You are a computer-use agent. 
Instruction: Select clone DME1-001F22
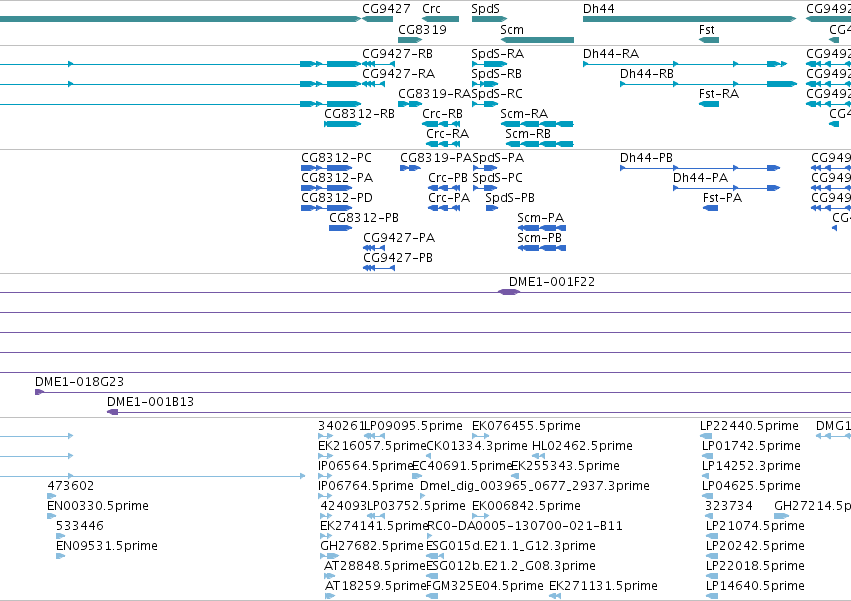tap(509, 292)
